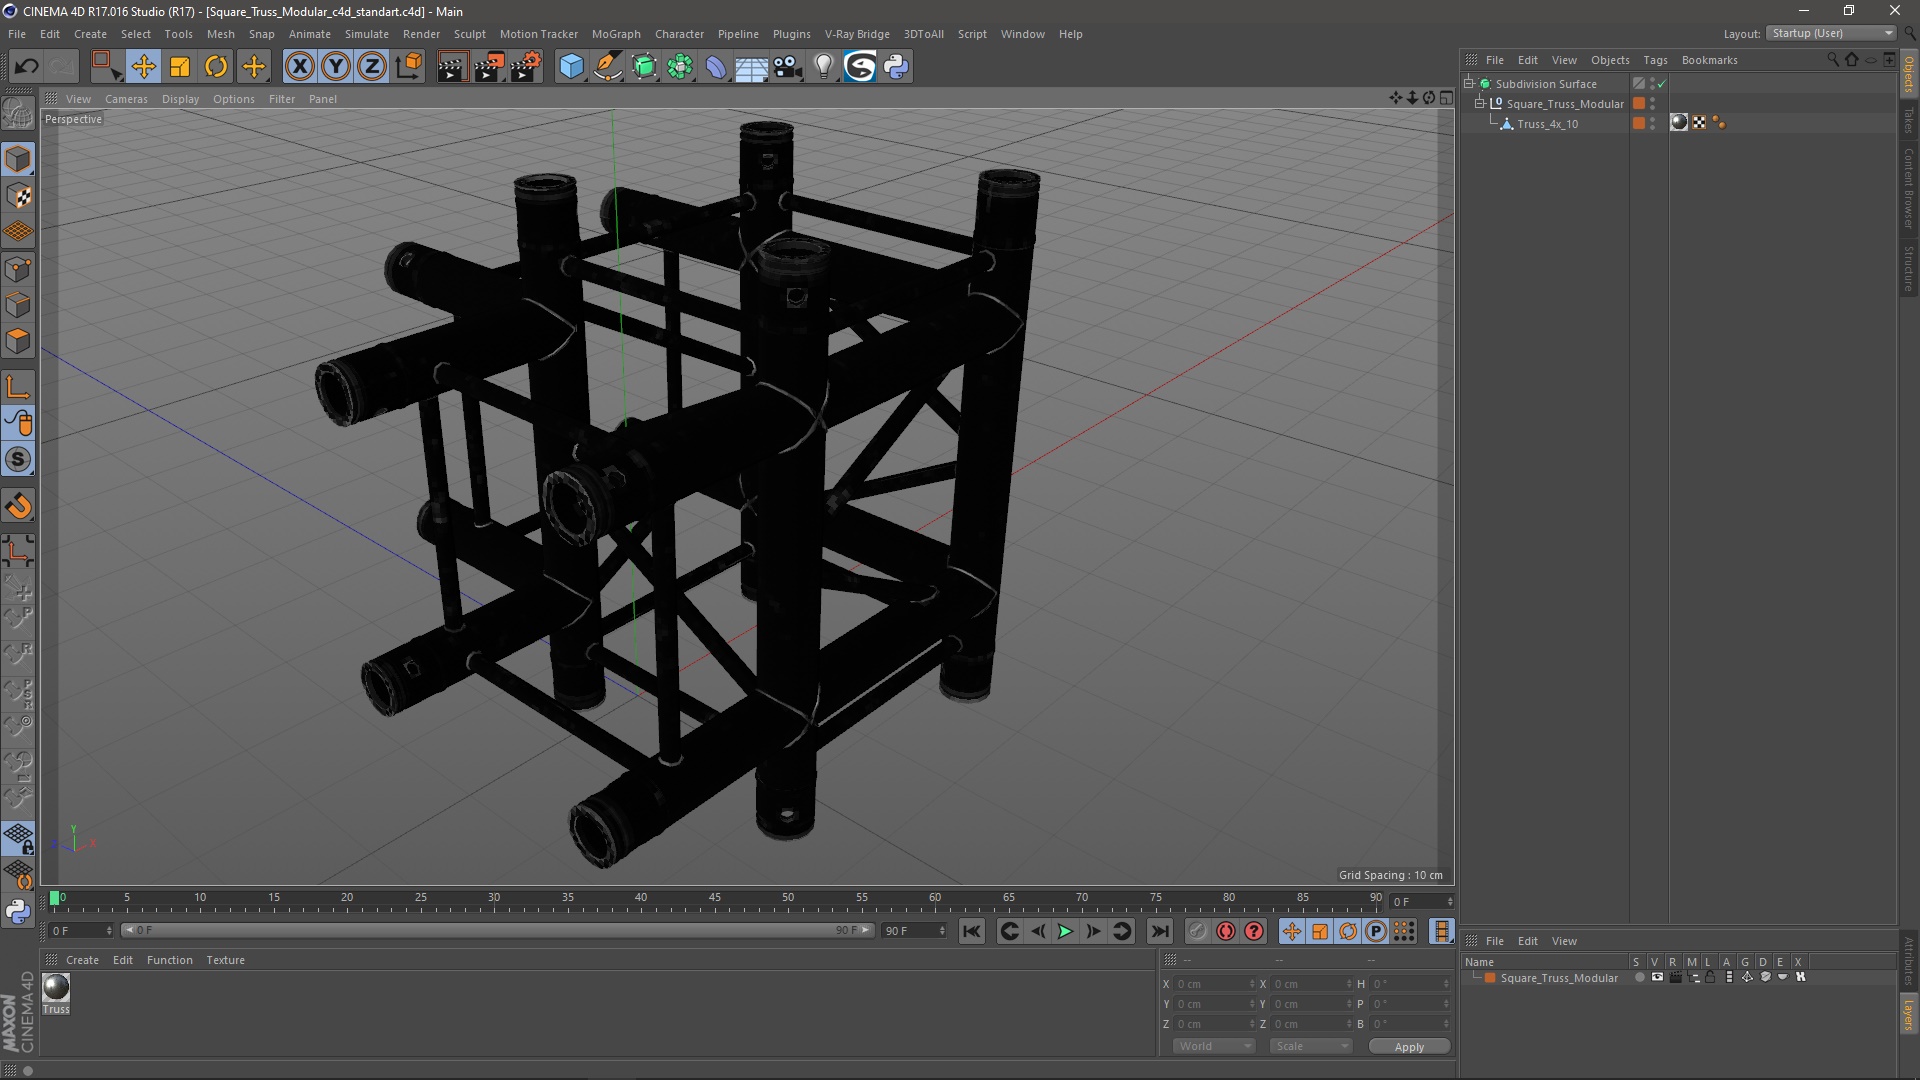1920x1080 pixels.
Task: Toggle Z axis lock
Action: 372,67
